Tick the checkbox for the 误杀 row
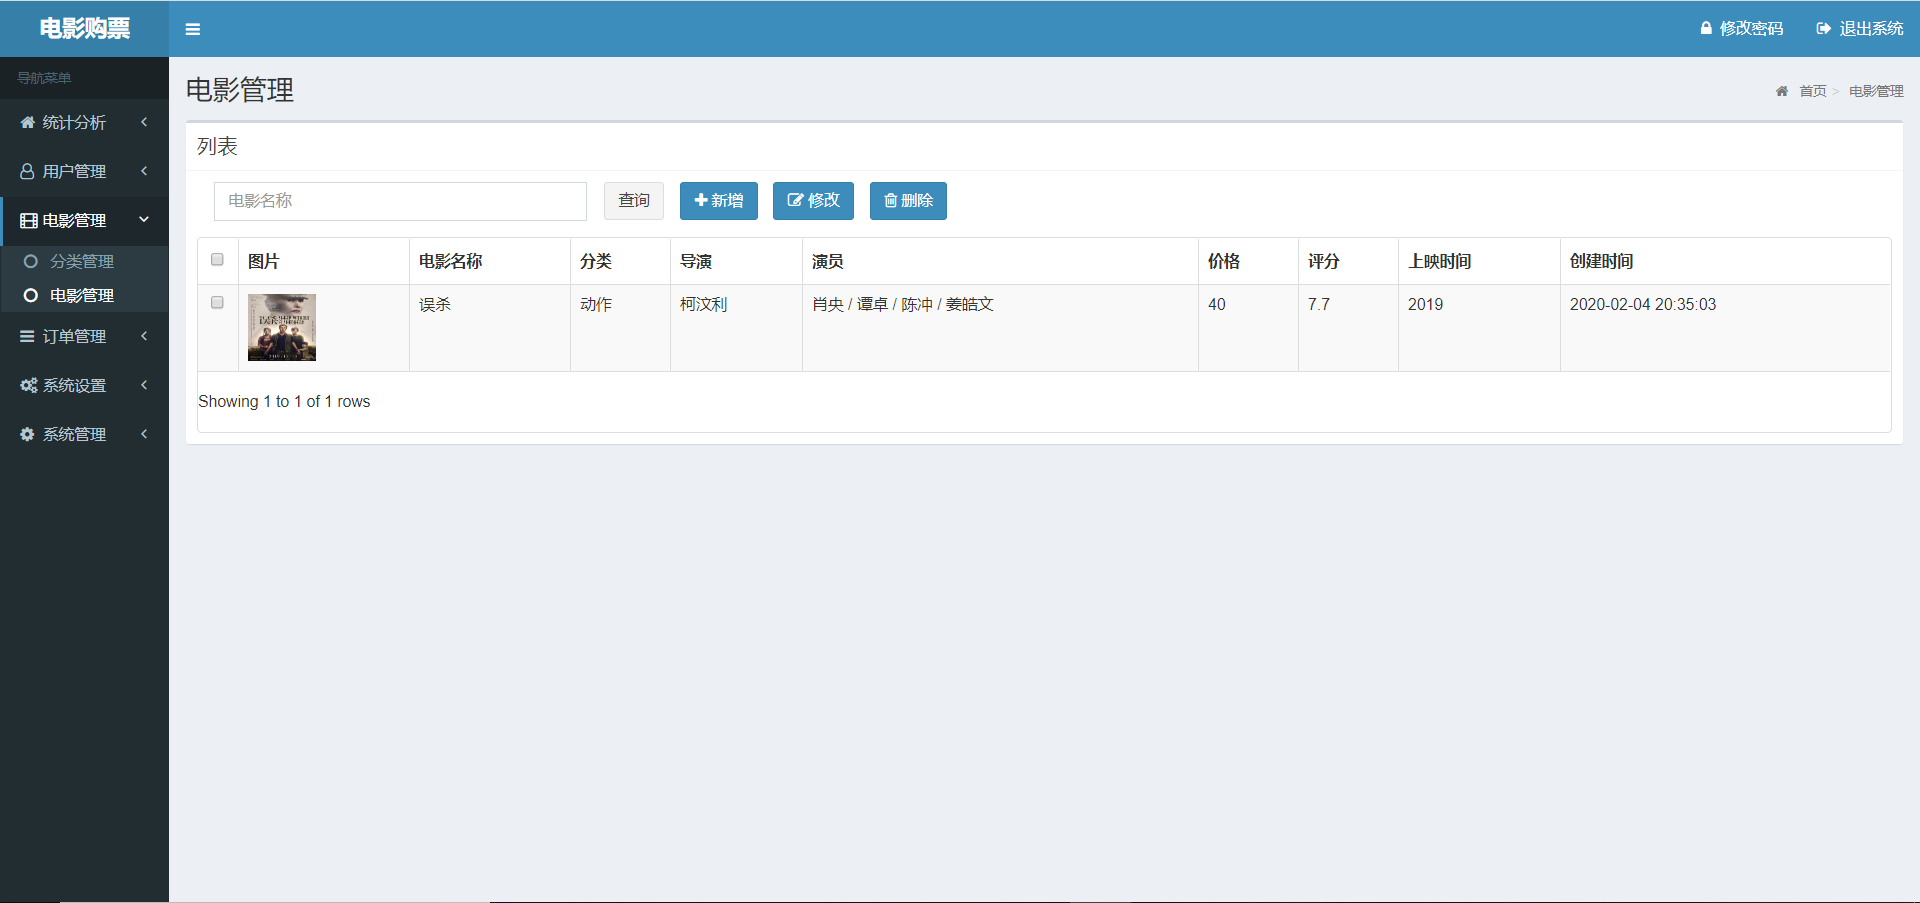Screen dimensions: 1920x903 217,303
